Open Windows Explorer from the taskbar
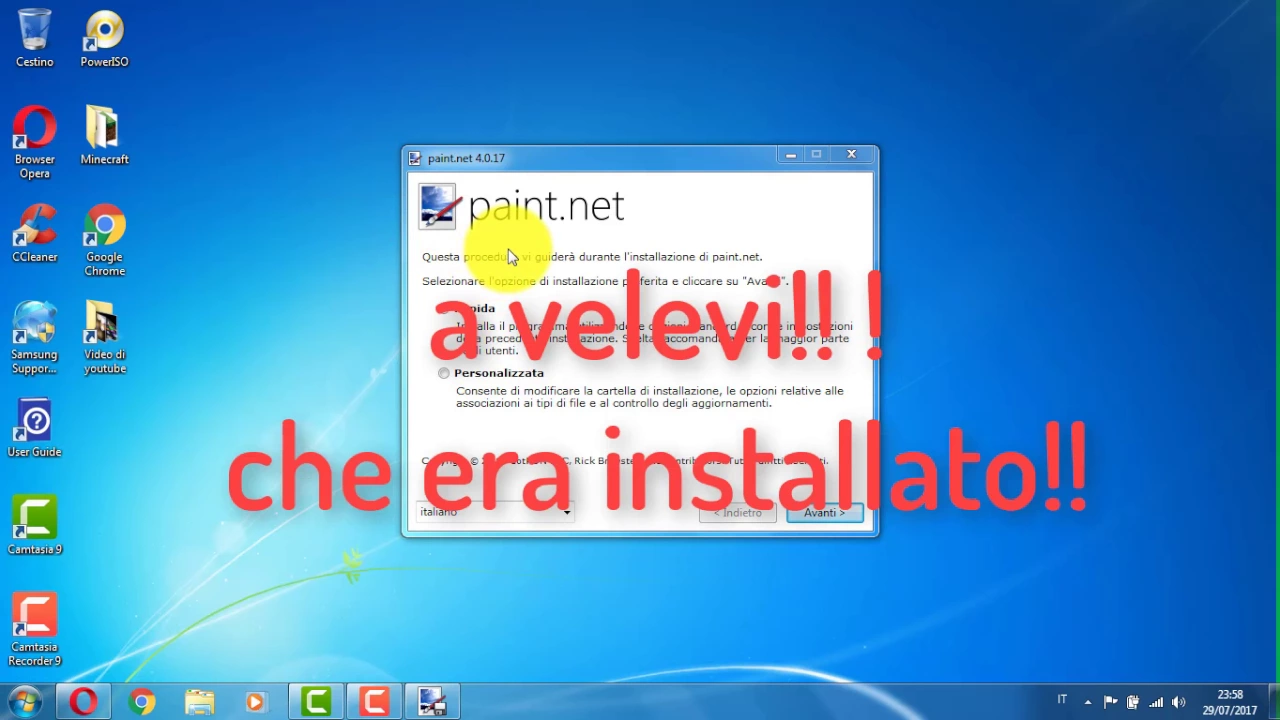This screenshot has height=720, width=1280. 199,702
